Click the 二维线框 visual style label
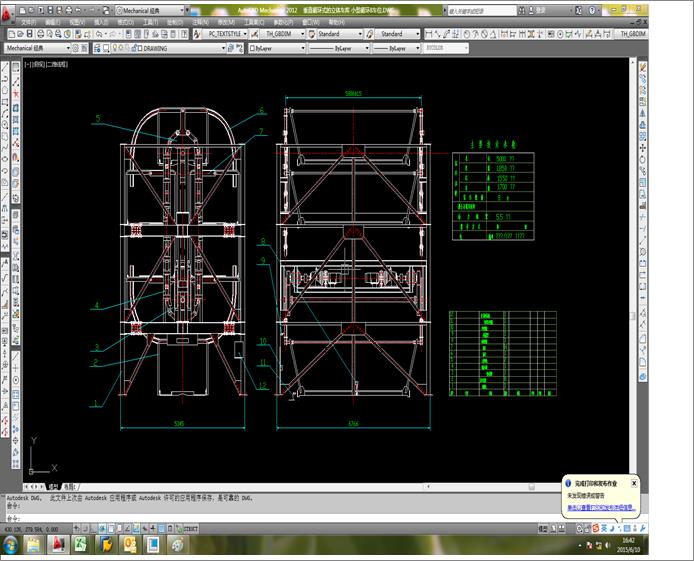The width and height of the screenshot is (694, 561). tap(58, 64)
